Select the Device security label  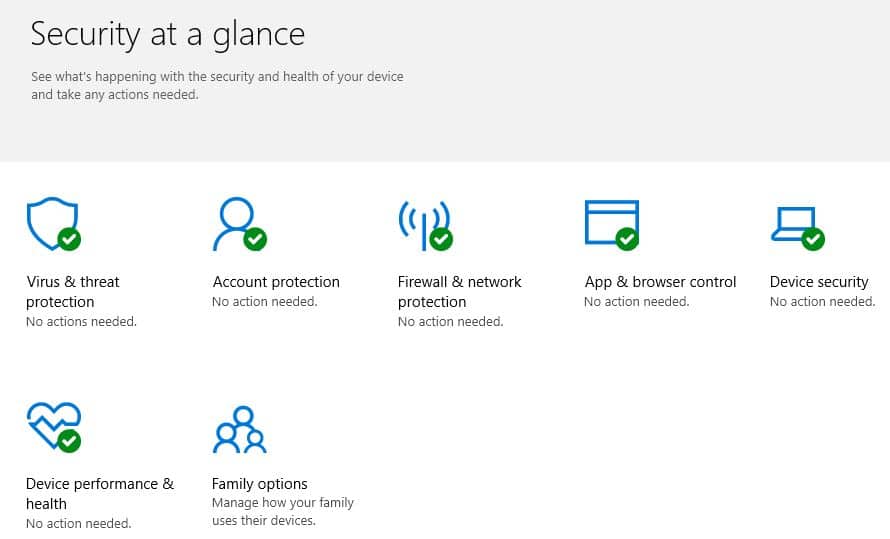click(819, 282)
